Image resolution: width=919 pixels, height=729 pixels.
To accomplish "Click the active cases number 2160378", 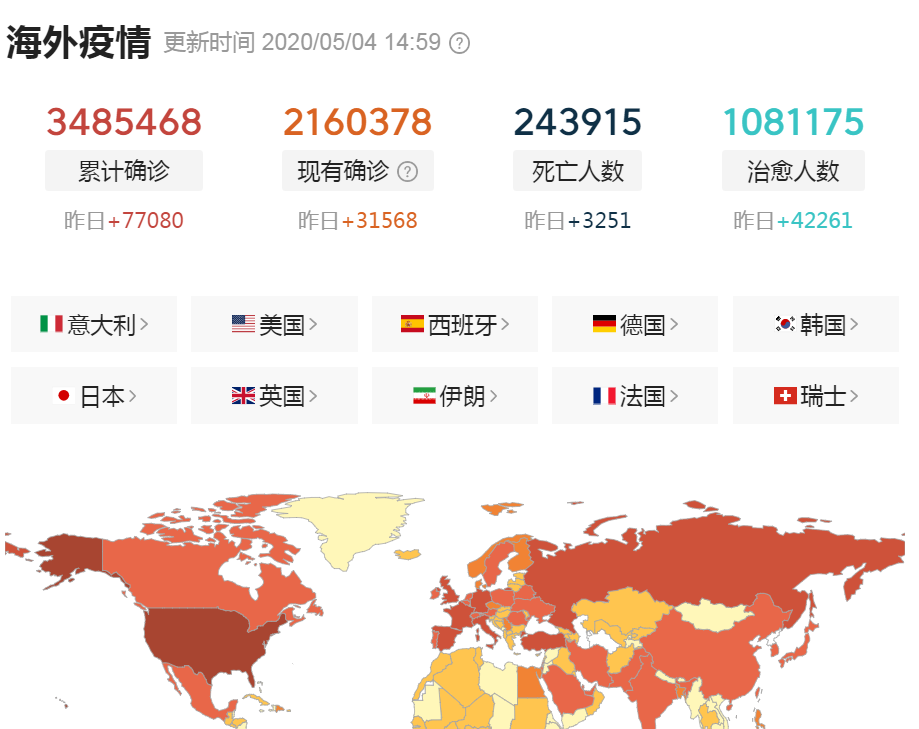I will click(x=358, y=122).
